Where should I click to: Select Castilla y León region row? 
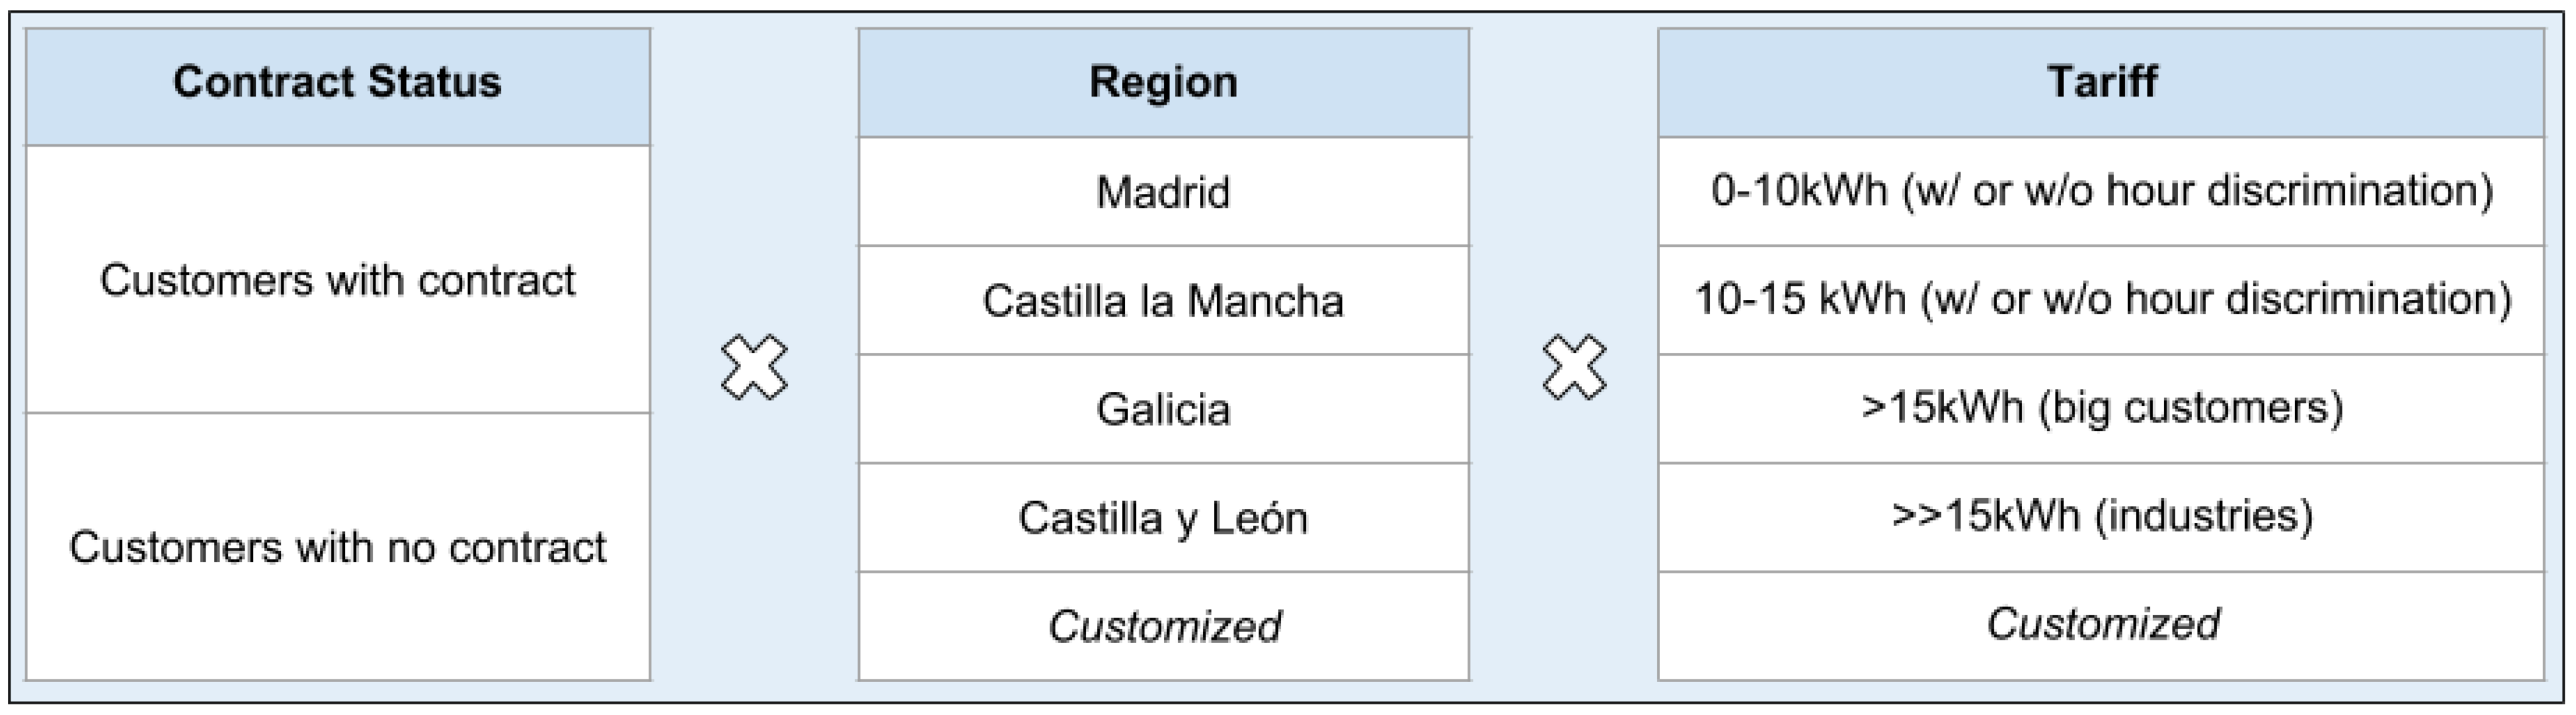tap(1164, 517)
